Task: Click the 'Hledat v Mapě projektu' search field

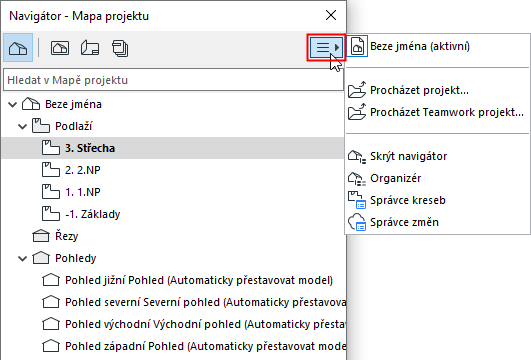Action: click(x=173, y=80)
